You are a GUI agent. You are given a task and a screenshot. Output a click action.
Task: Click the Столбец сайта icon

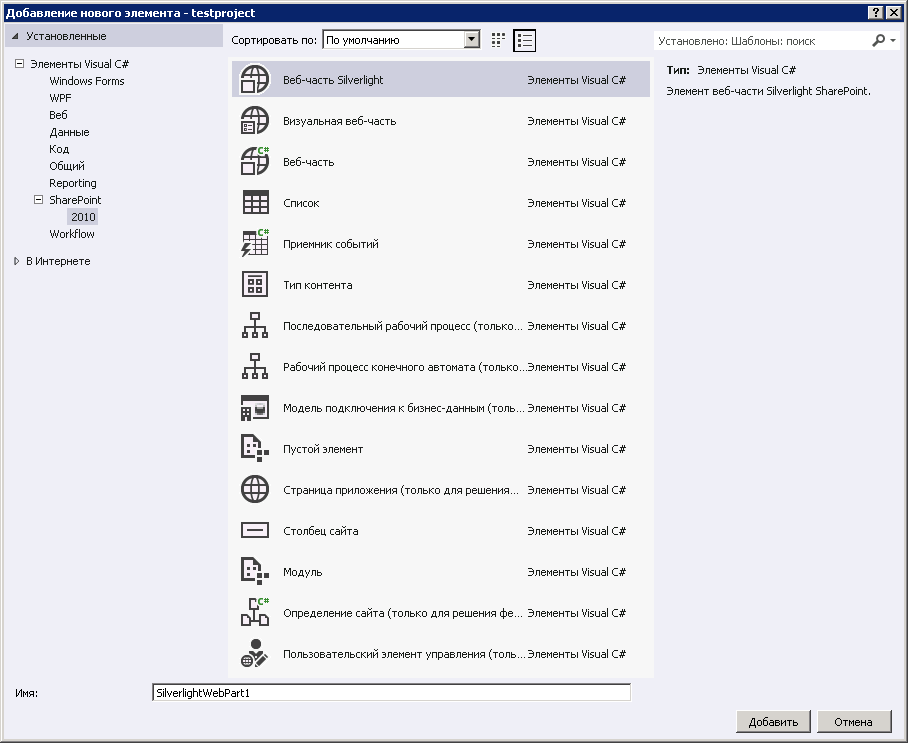click(256, 531)
